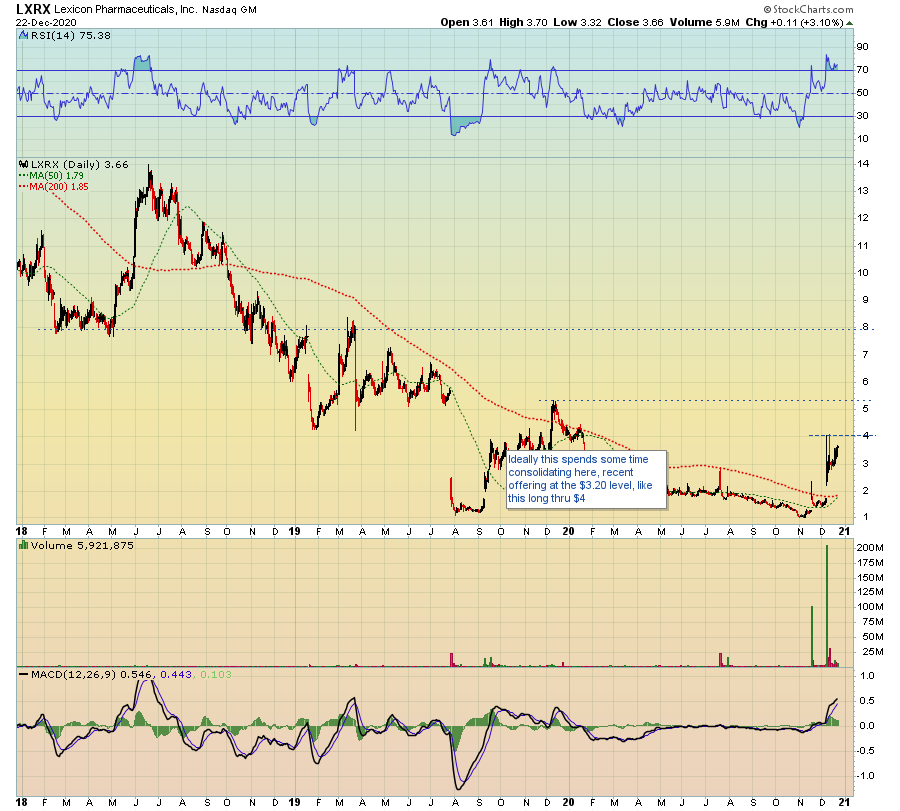Click the 19 year label under the price panel
The height and width of the screenshot is (811, 900).
[294, 531]
